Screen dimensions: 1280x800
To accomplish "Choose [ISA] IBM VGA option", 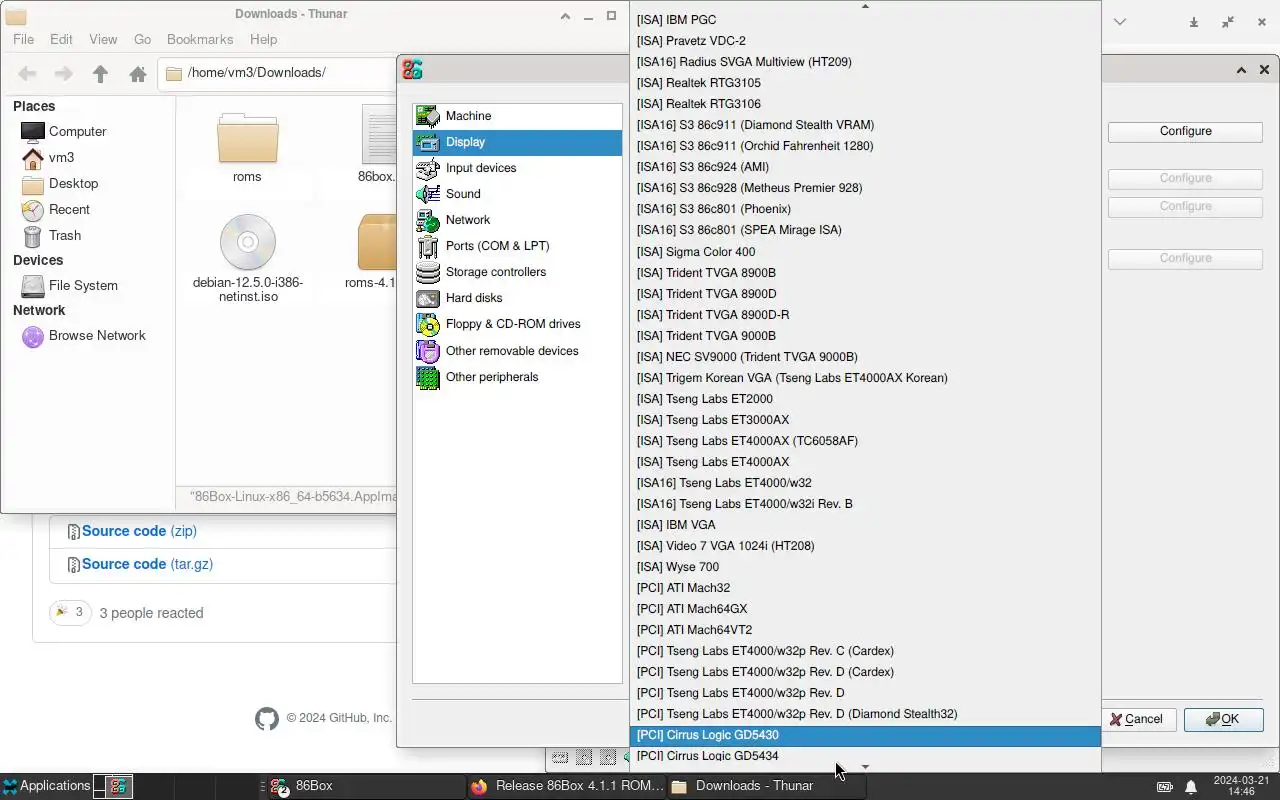I will pyautogui.click(x=865, y=525).
